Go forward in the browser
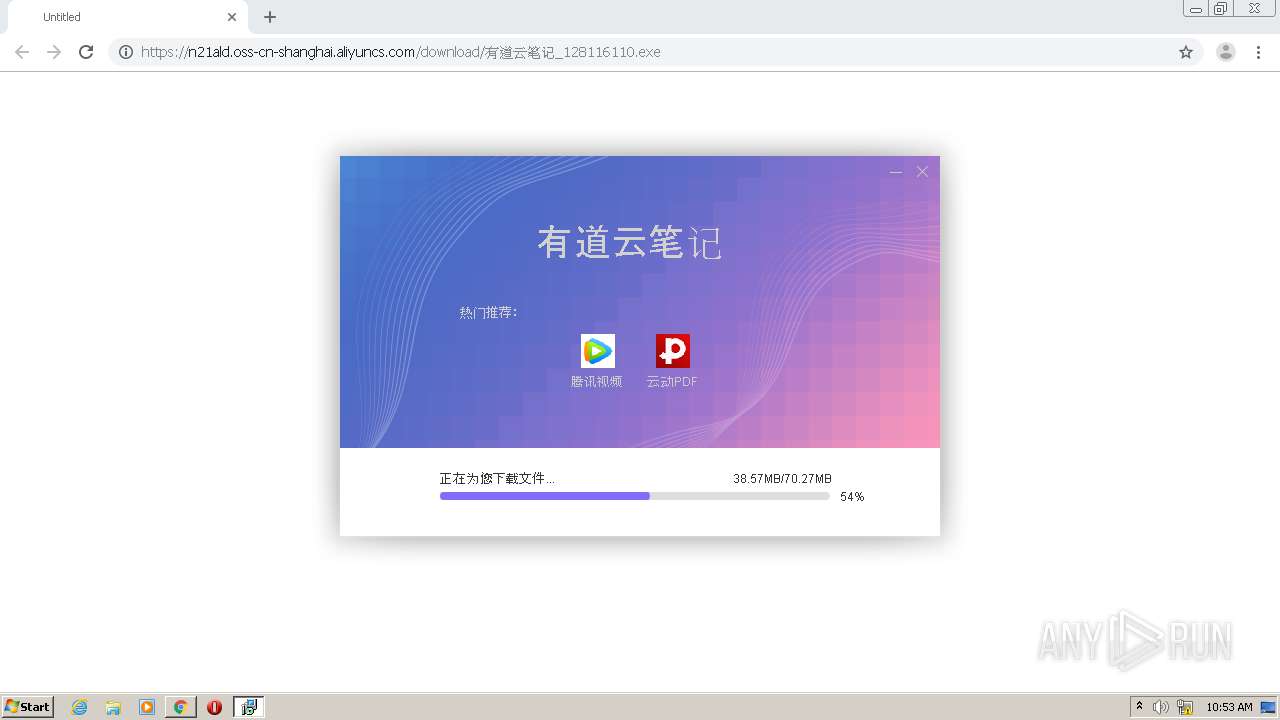 click(54, 52)
